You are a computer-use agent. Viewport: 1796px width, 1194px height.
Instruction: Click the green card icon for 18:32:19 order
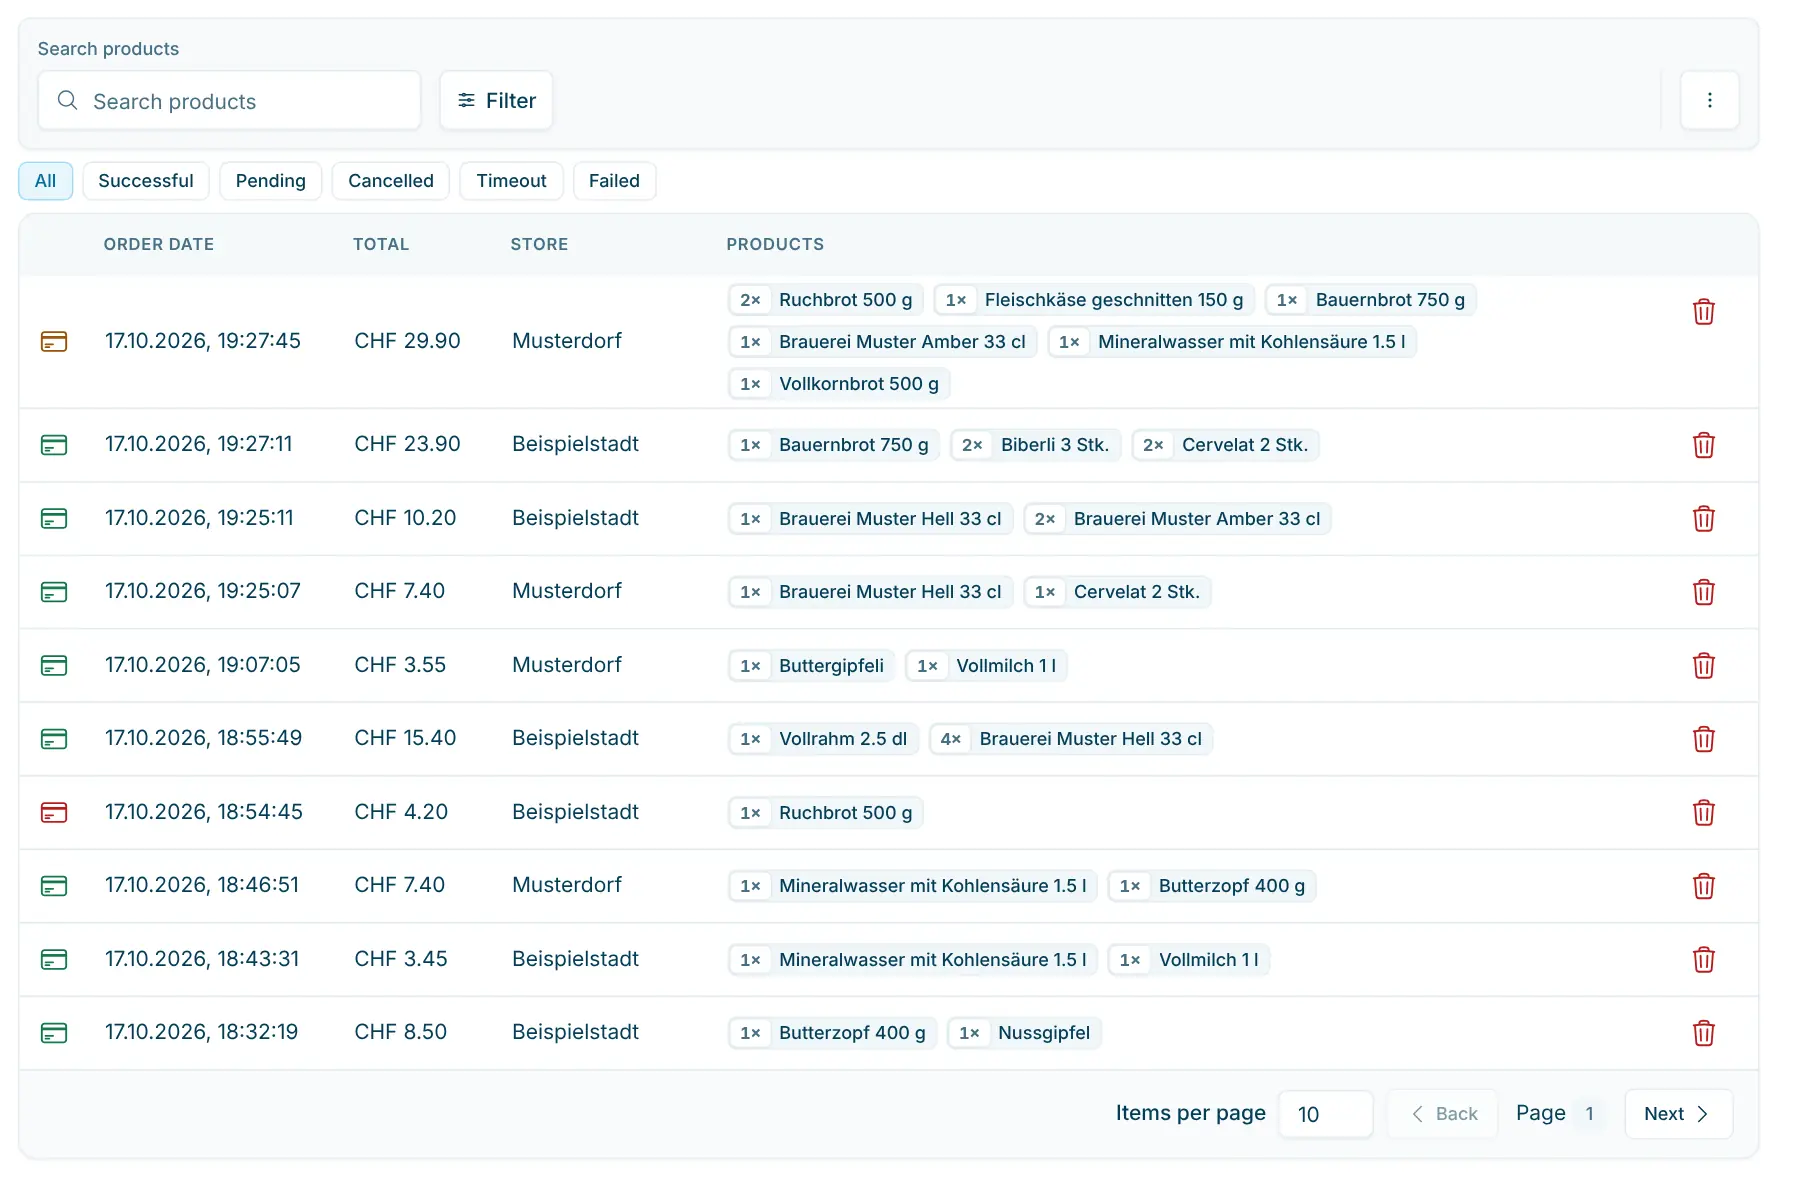point(54,1033)
